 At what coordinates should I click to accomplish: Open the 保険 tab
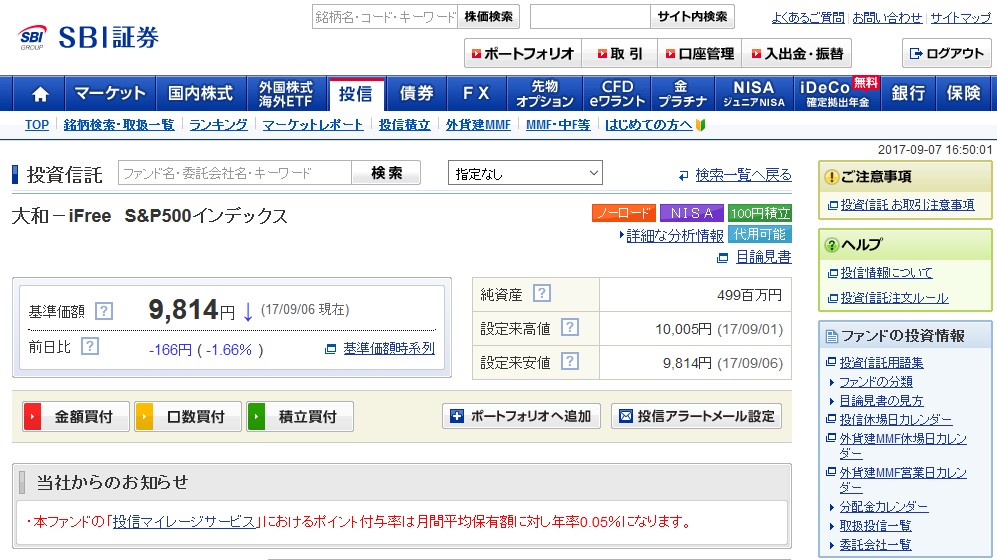pyautogui.click(x=963, y=94)
